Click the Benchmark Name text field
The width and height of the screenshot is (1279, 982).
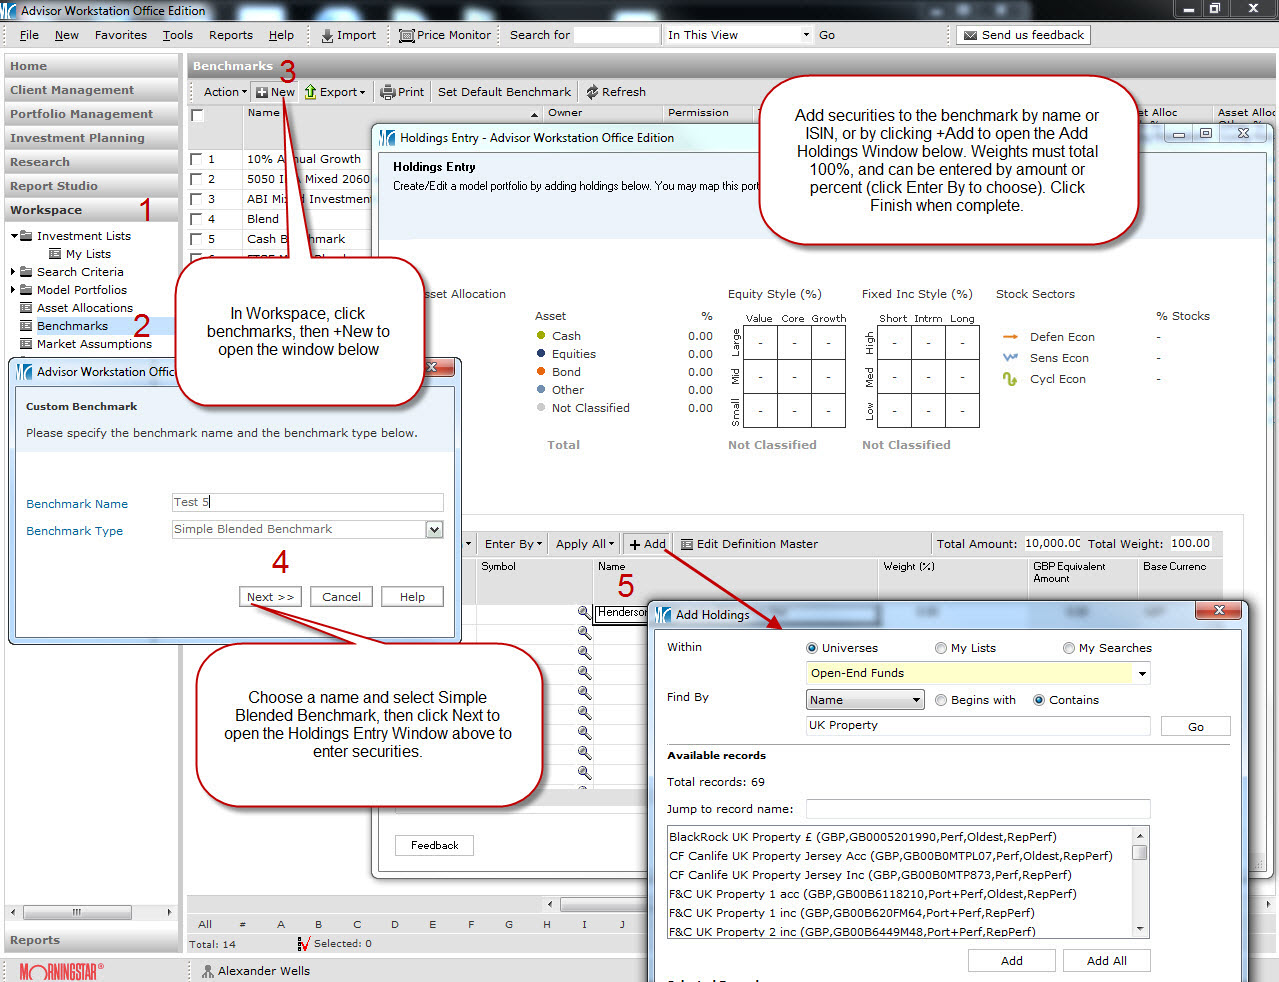(x=307, y=502)
